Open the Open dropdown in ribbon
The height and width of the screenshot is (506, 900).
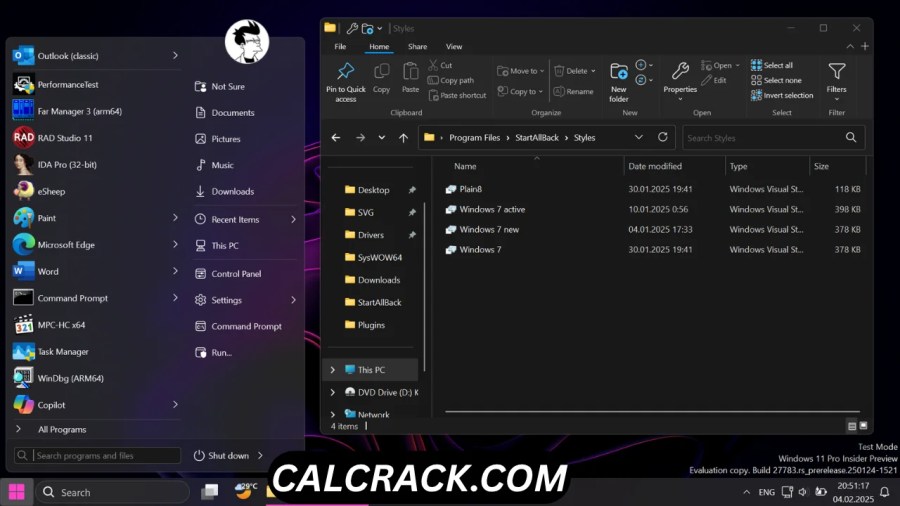pos(720,65)
